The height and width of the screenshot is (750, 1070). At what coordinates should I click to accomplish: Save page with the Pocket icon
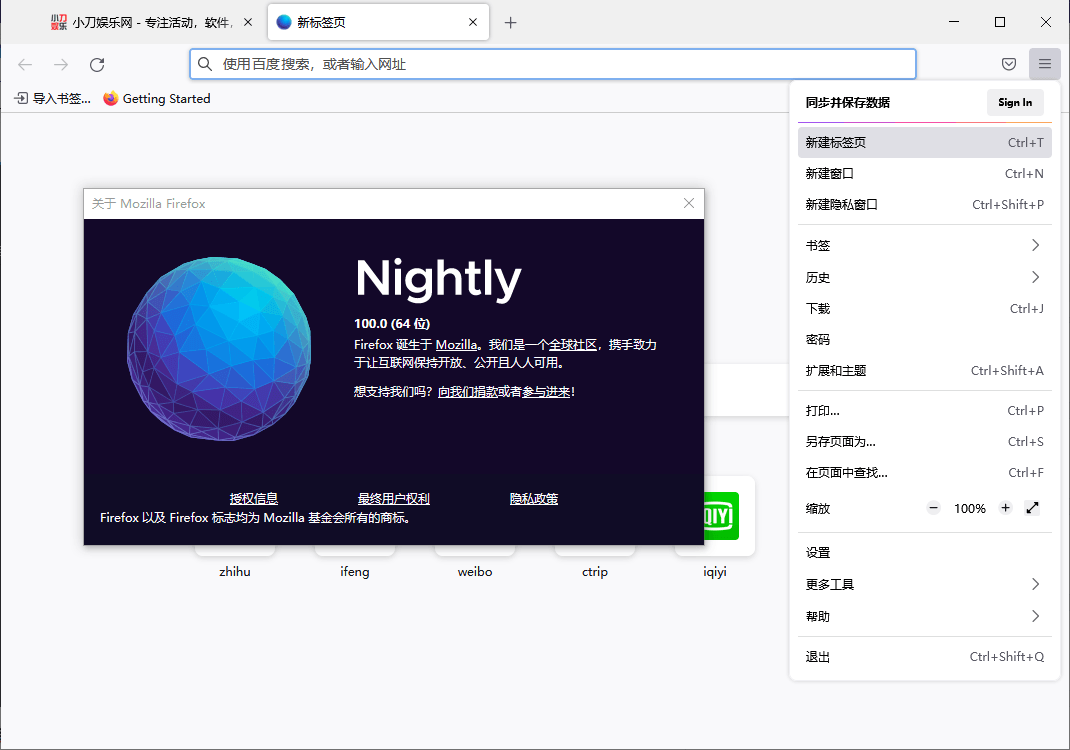[x=1009, y=63]
